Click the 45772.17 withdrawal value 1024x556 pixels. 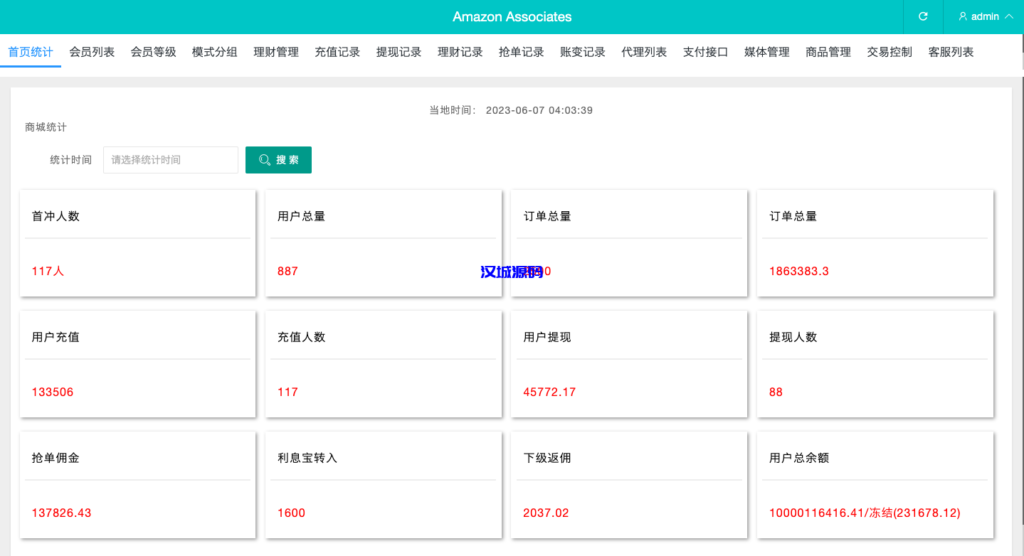(x=549, y=392)
